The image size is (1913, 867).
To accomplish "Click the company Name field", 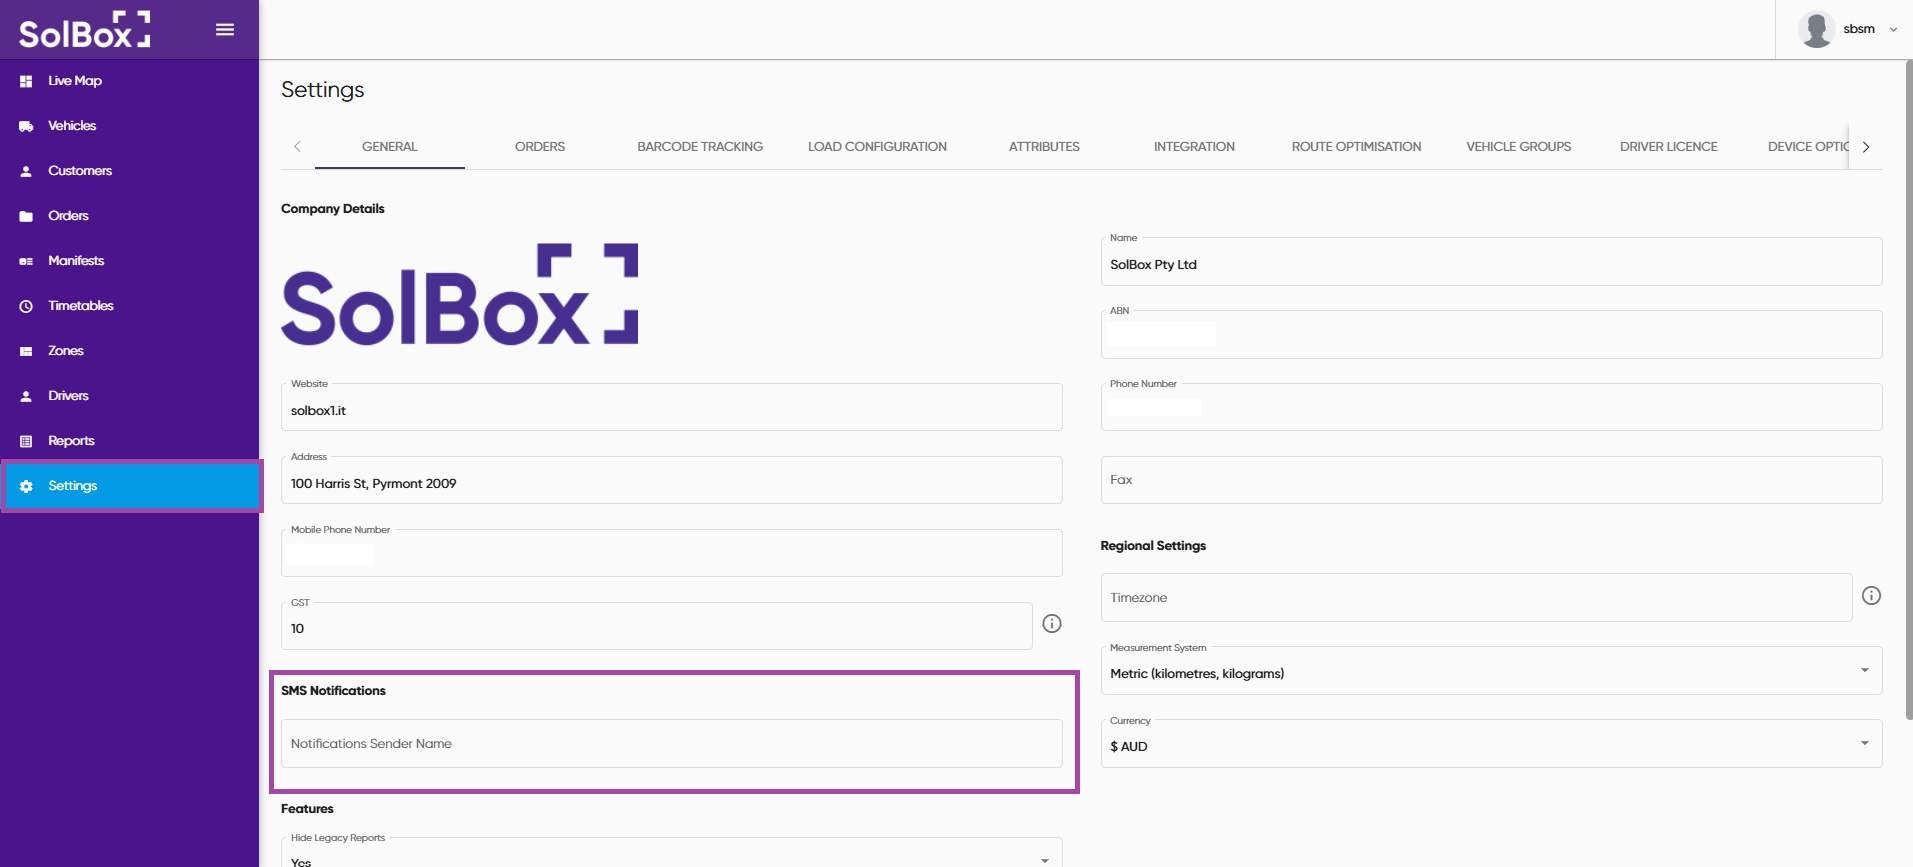I will (1491, 262).
